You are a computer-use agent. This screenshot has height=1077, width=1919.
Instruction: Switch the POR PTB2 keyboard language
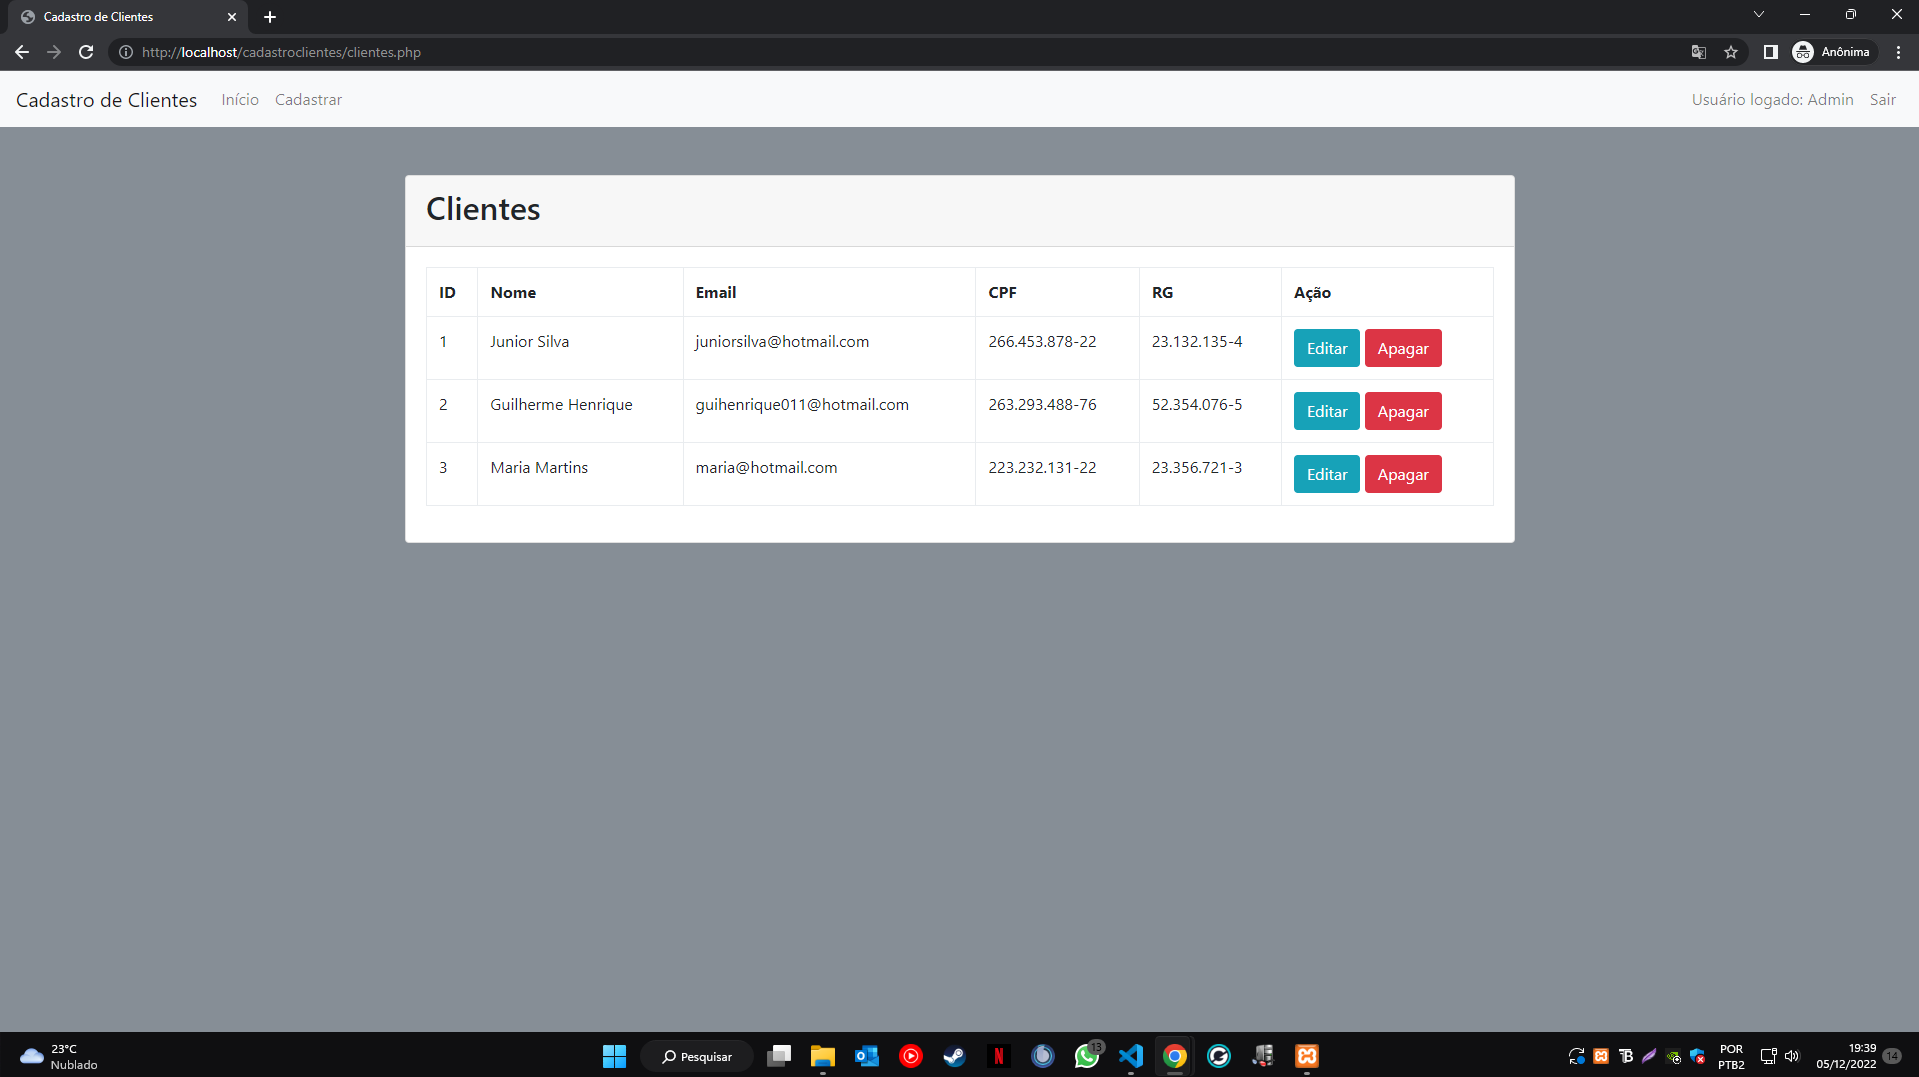click(1731, 1056)
